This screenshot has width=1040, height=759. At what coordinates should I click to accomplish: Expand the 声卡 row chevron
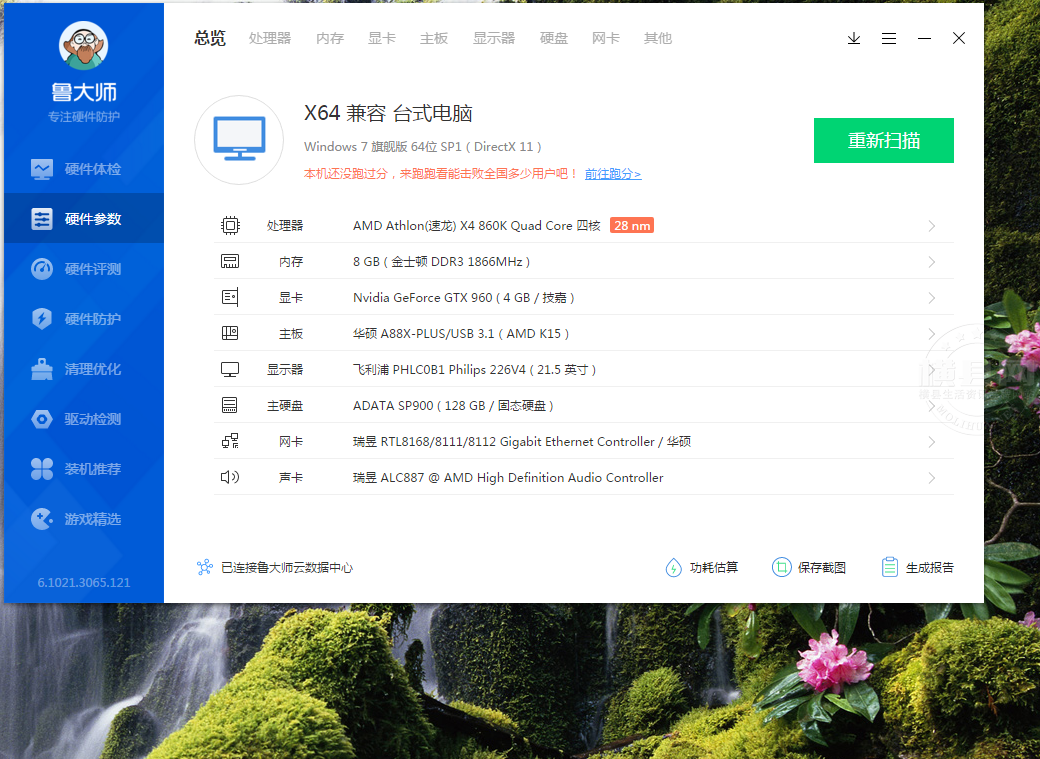click(x=932, y=478)
